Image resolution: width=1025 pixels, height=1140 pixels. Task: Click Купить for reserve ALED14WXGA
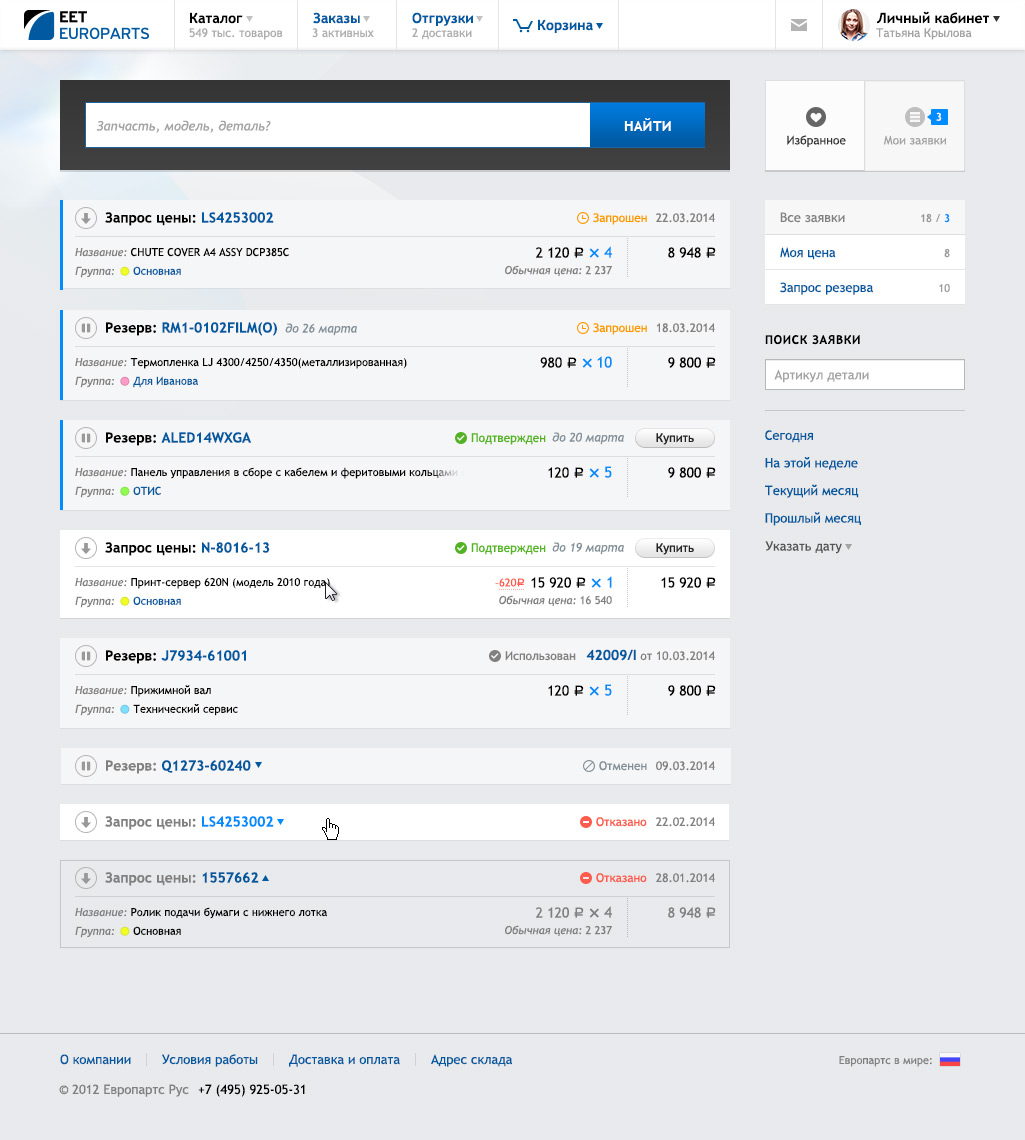click(x=674, y=438)
